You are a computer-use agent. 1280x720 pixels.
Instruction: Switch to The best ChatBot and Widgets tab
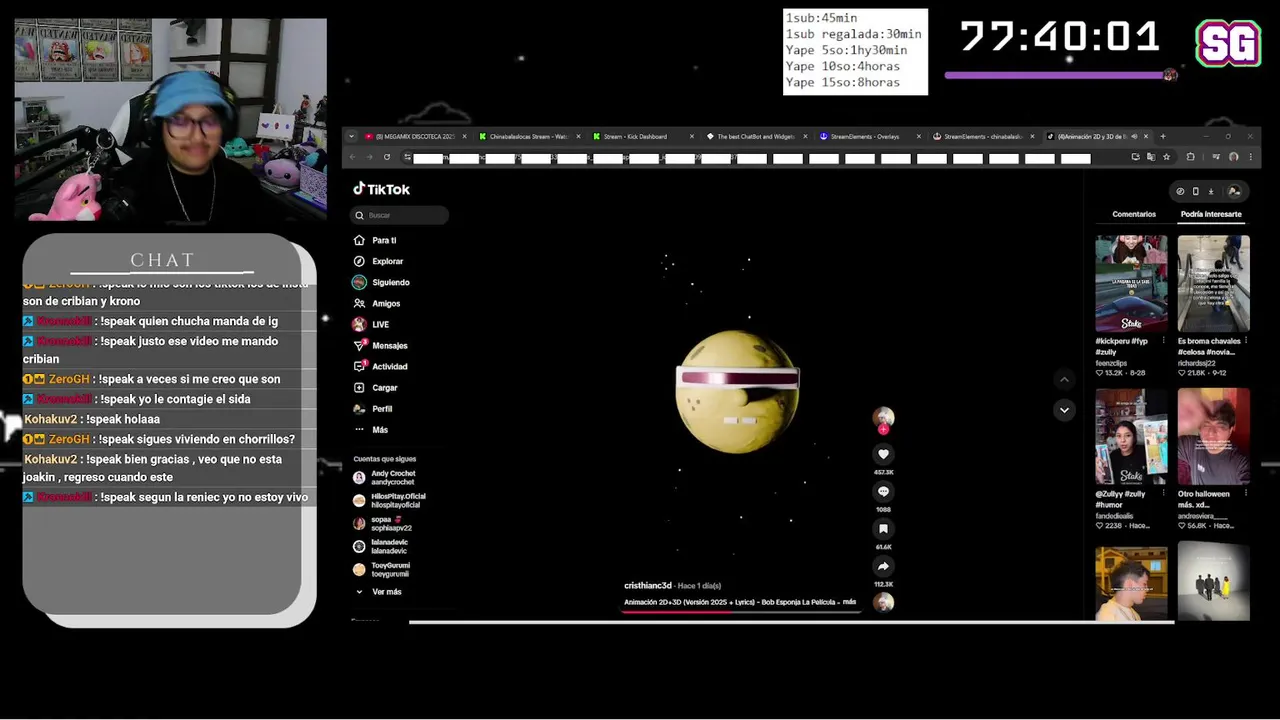[x=755, y=136]
